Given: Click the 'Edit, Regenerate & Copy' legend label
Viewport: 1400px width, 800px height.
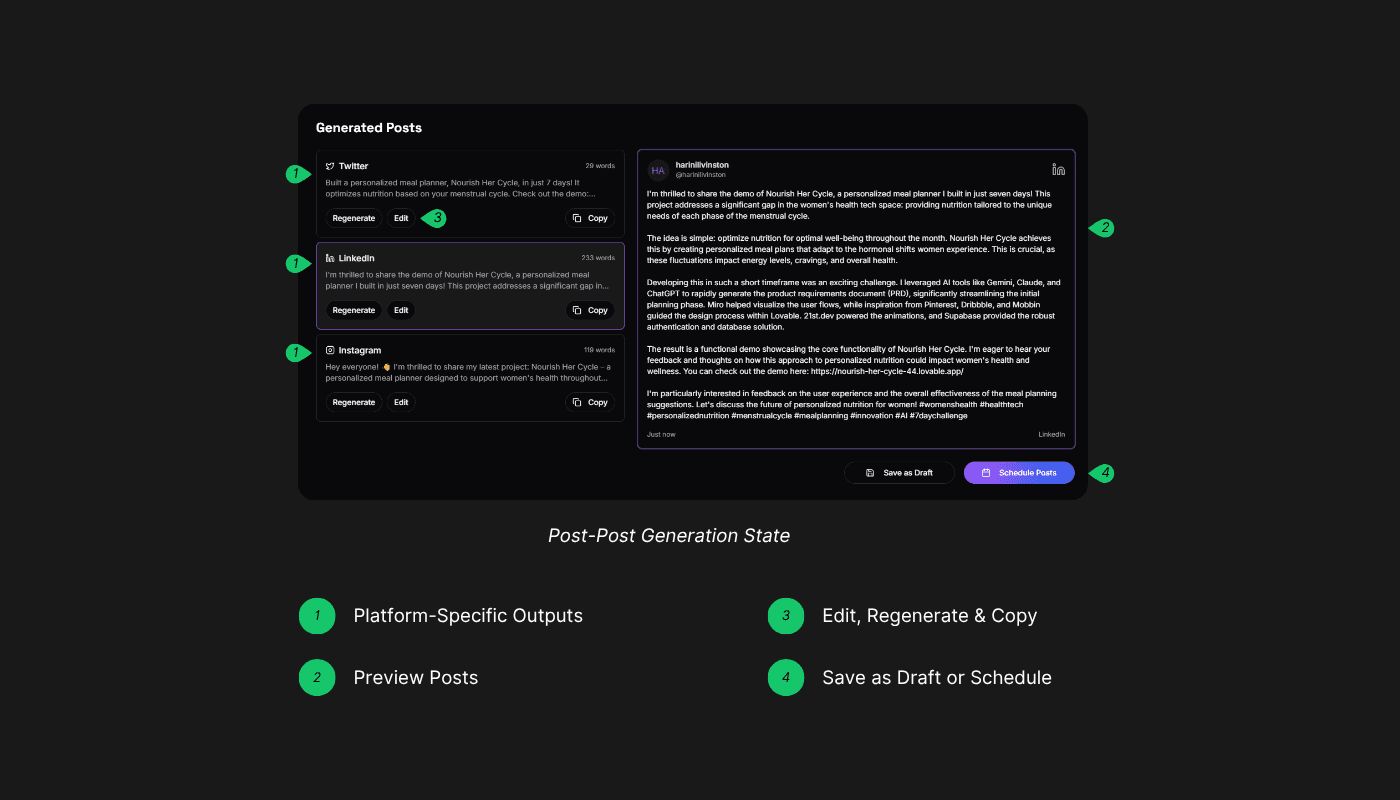Looking at the screenshot, I should [929, 616].
